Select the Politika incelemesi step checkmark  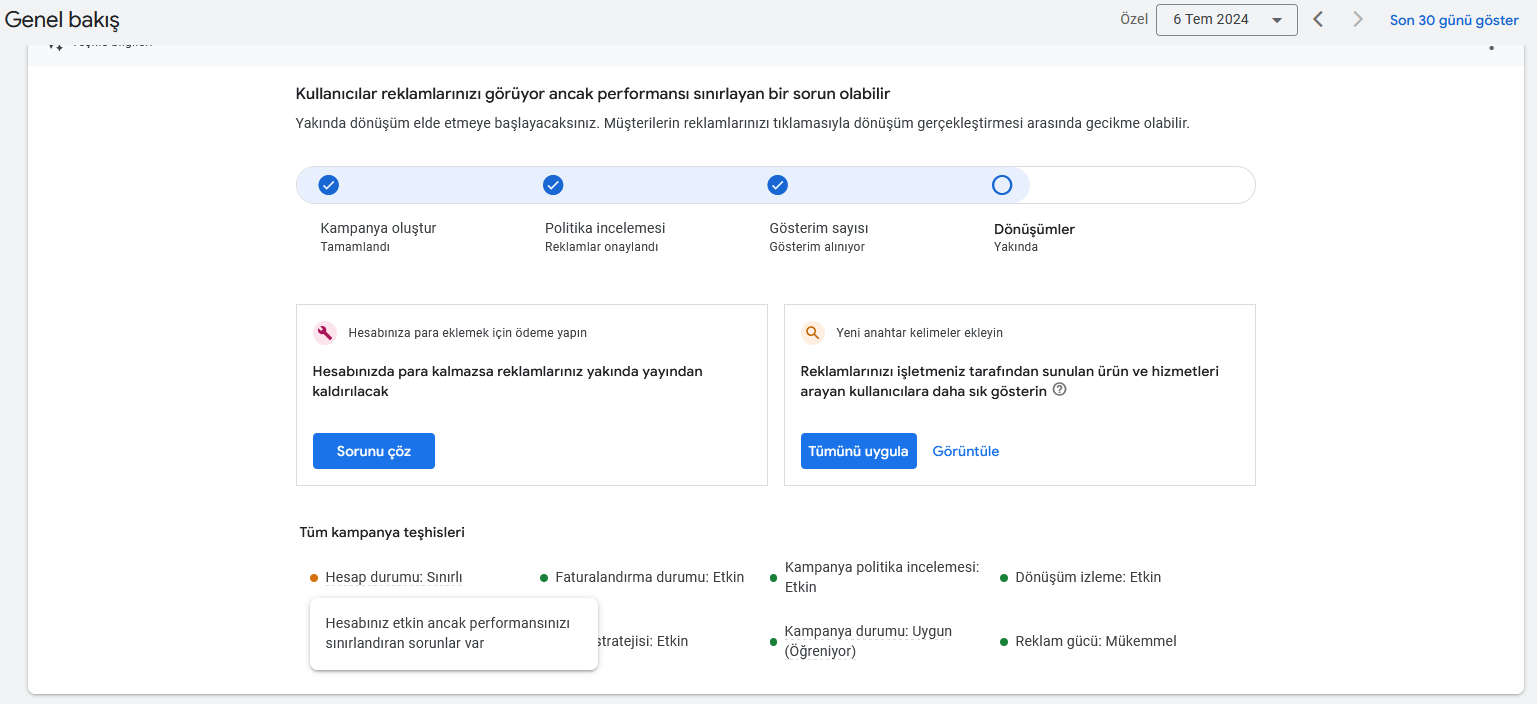[x=553, y=185]
